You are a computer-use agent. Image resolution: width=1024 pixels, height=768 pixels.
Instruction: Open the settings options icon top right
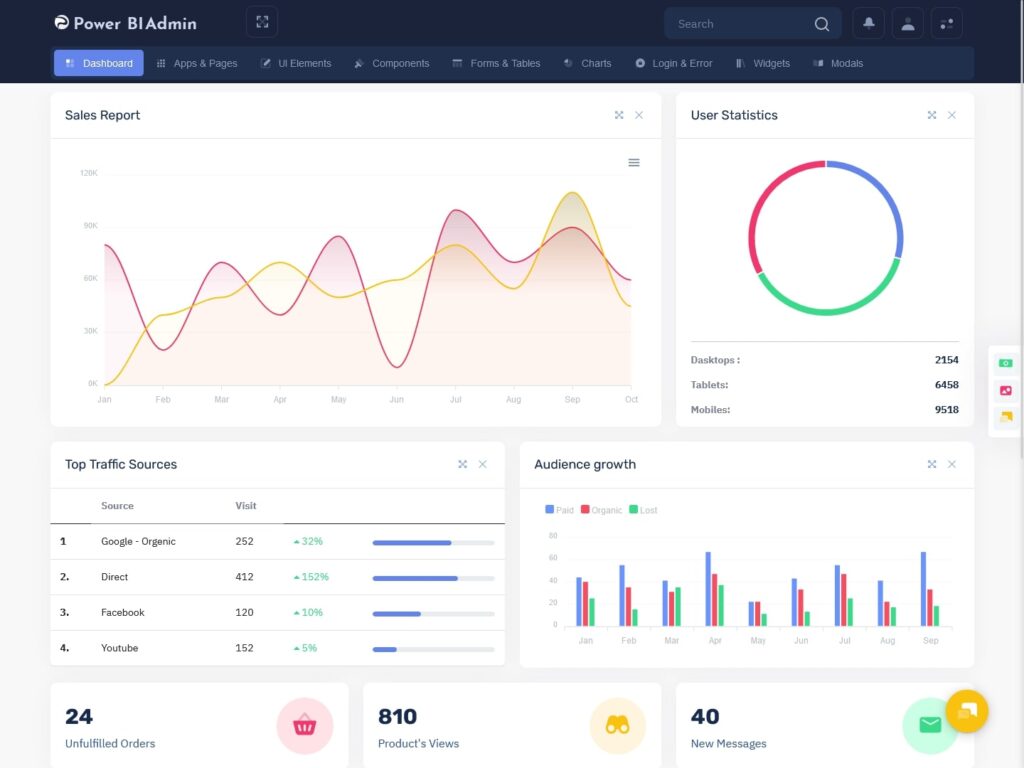pyautogui.click(x=946, y=22)
